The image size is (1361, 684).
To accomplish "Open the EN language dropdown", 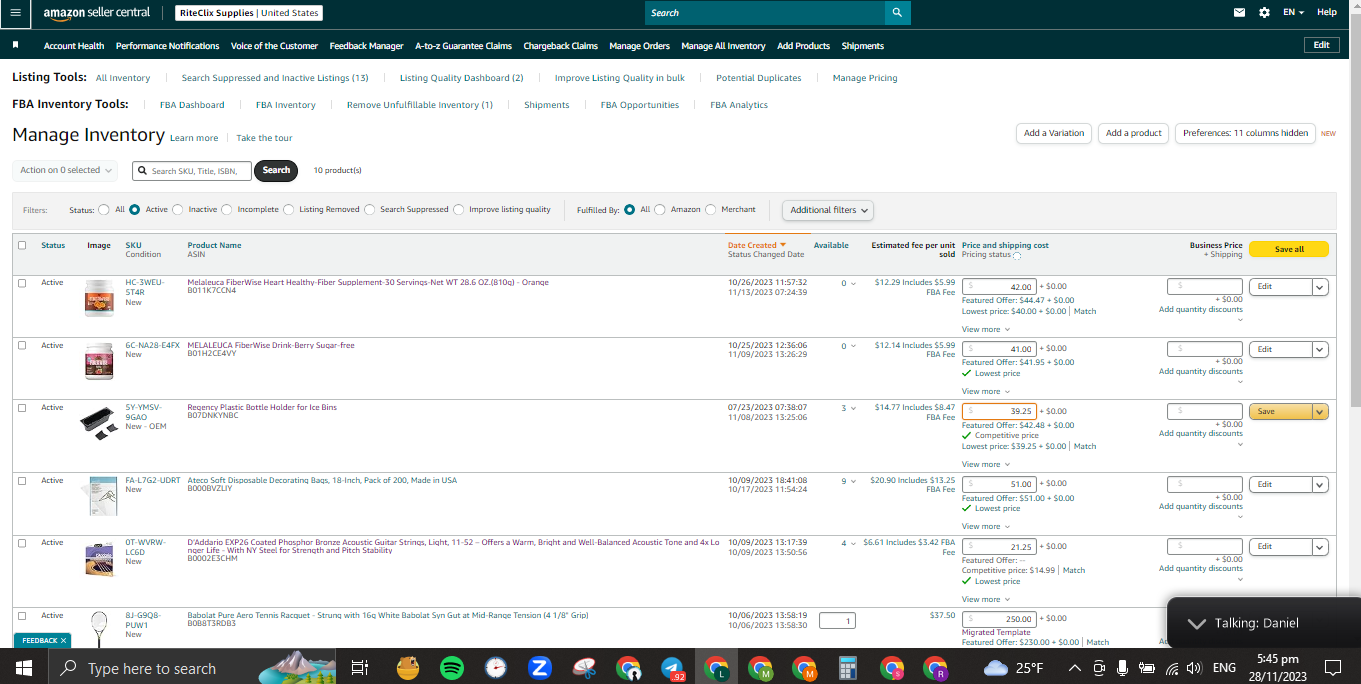I will point(1294,12).
